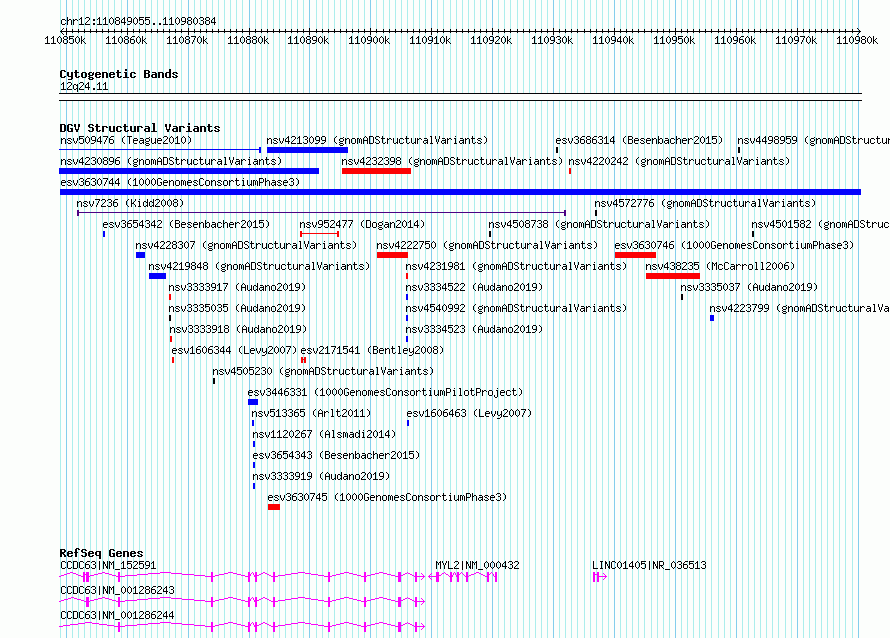Open the esv3686314 (Besenbacher2015) variant label
The image size is (890, 638).
pos(639,140)
